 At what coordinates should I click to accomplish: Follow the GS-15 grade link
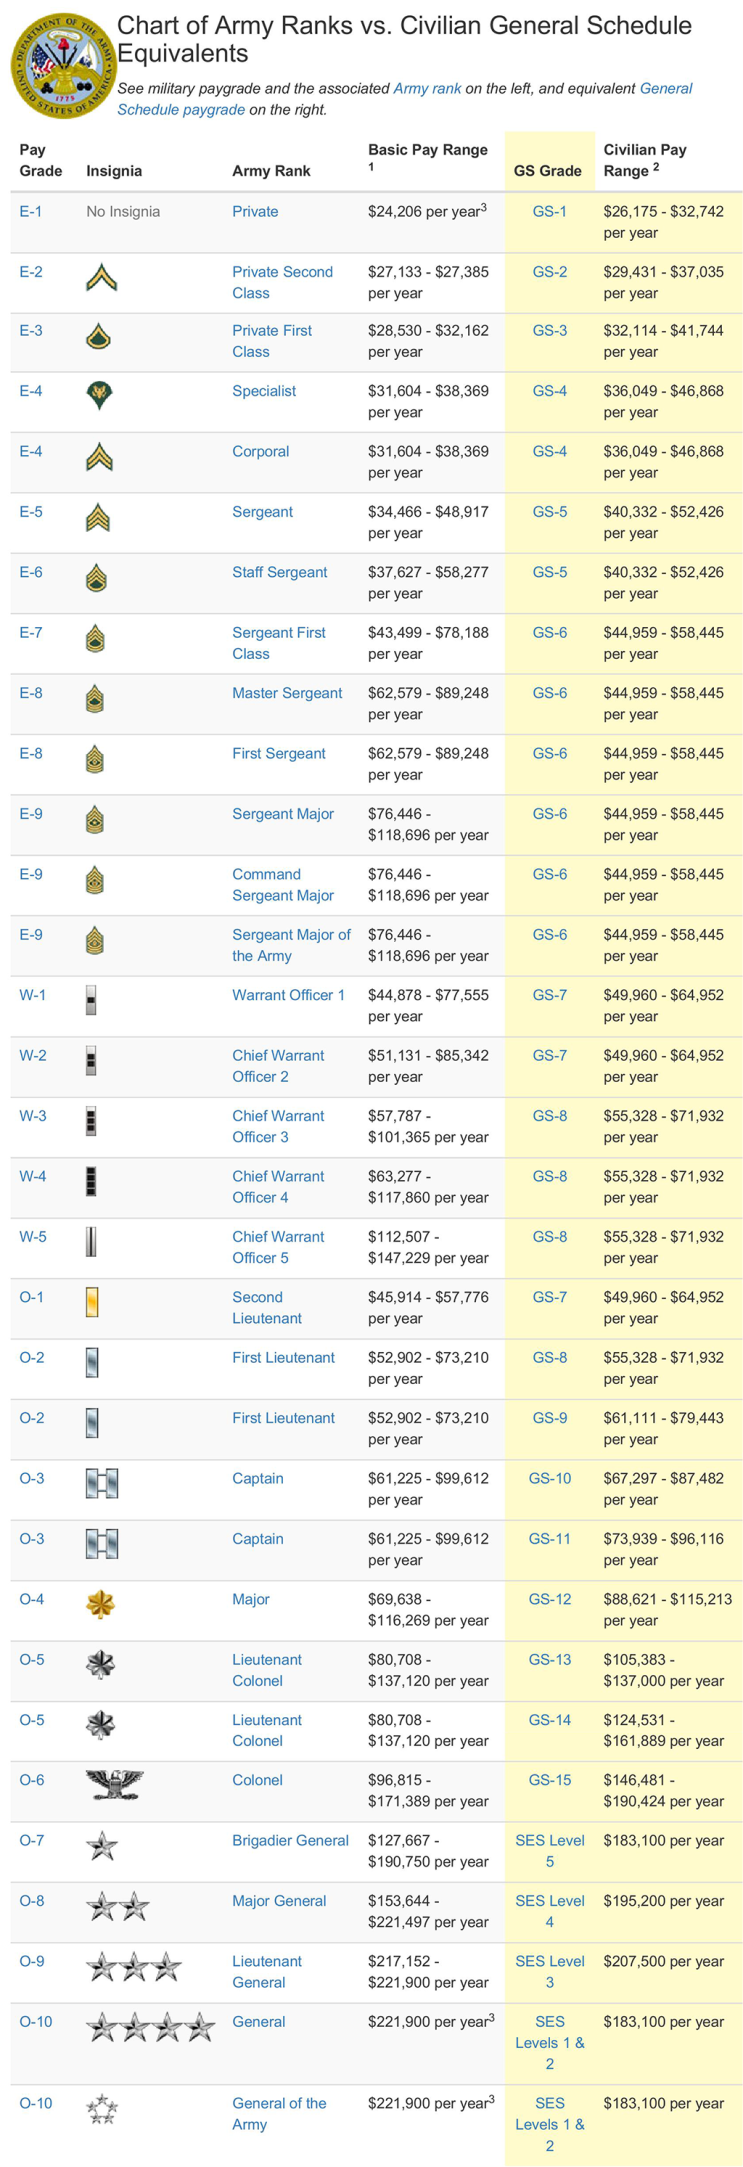pyautogui.click(x=549, y=1780)
